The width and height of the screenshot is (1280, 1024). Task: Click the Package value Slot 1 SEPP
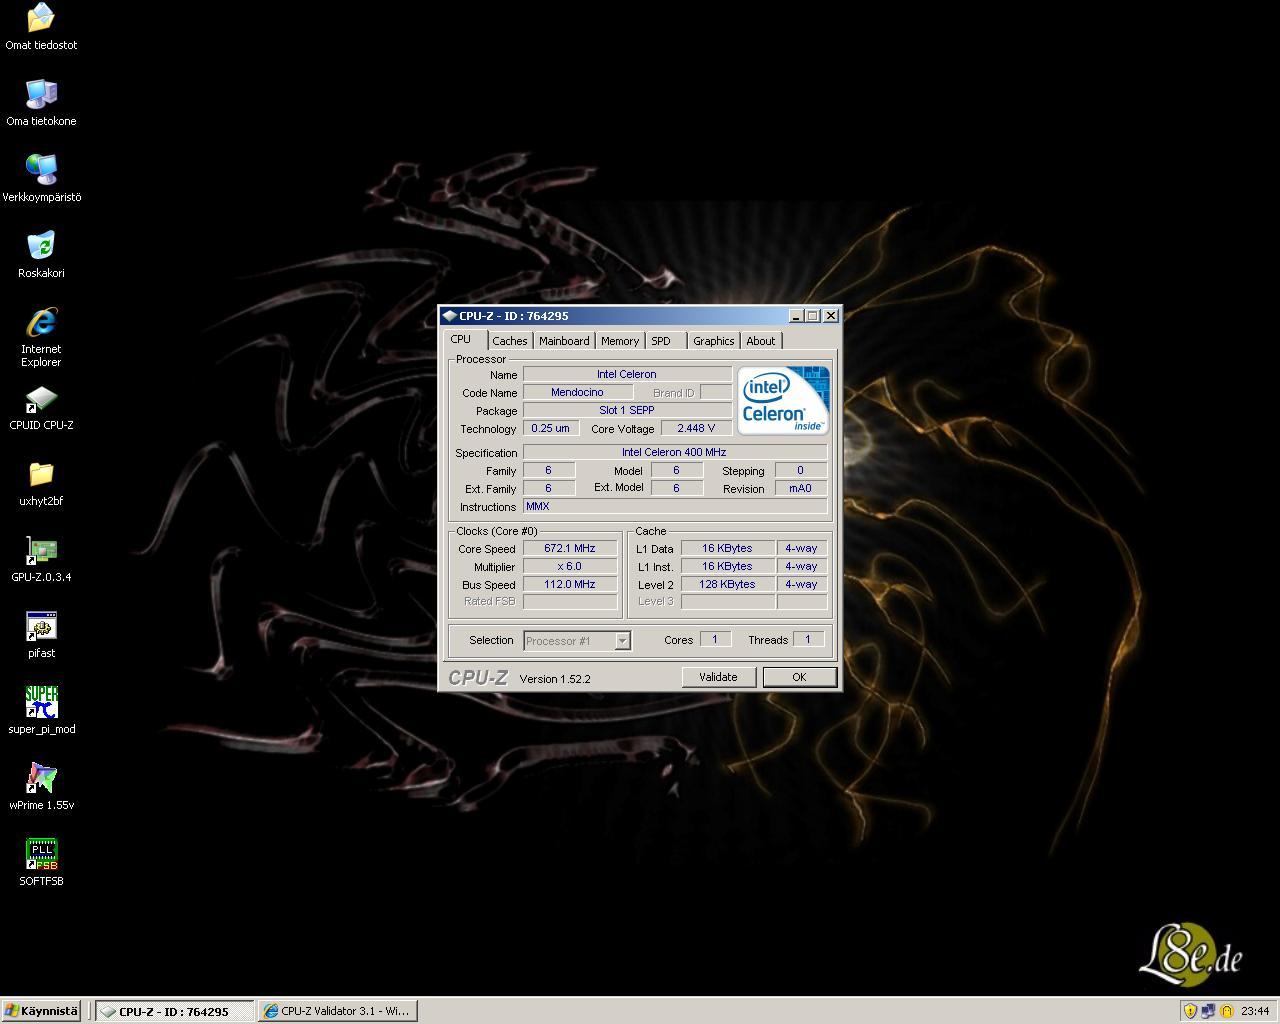pos(627,410)
